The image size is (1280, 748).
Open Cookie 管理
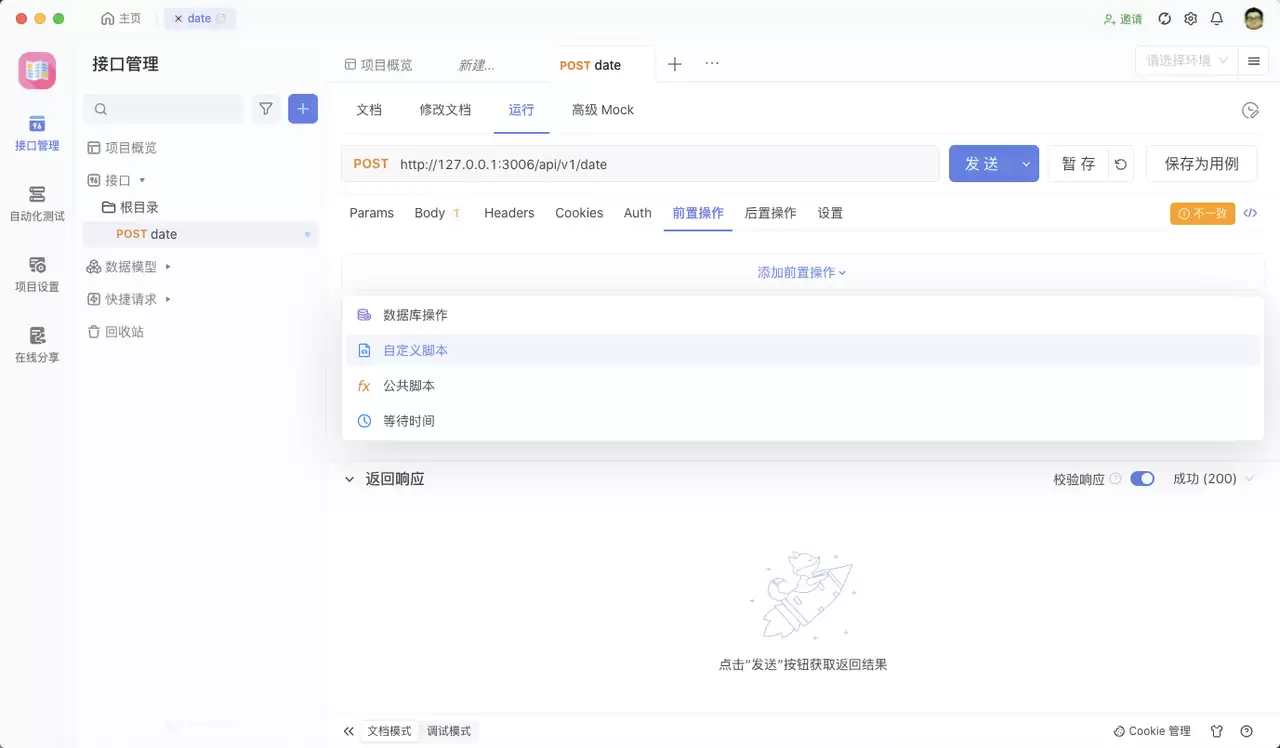point(1151,731)
